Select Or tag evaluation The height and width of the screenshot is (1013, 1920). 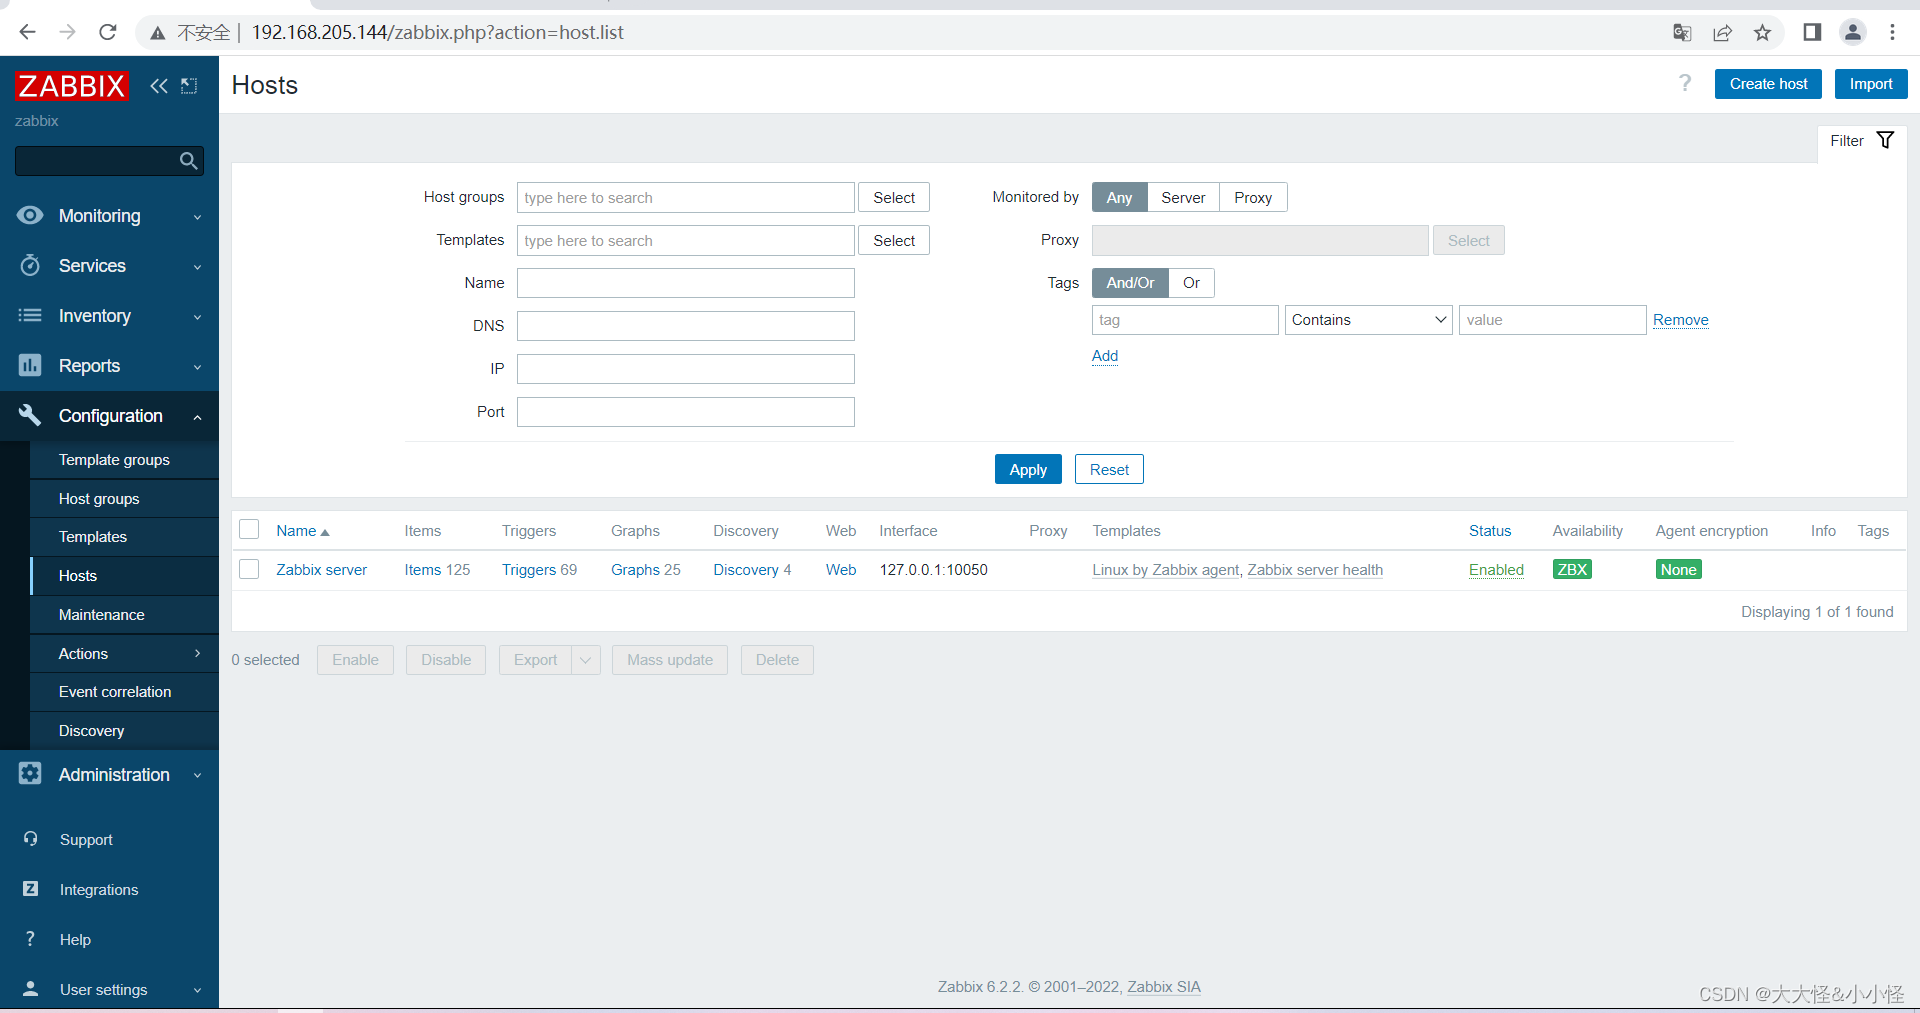[1191, 283]
